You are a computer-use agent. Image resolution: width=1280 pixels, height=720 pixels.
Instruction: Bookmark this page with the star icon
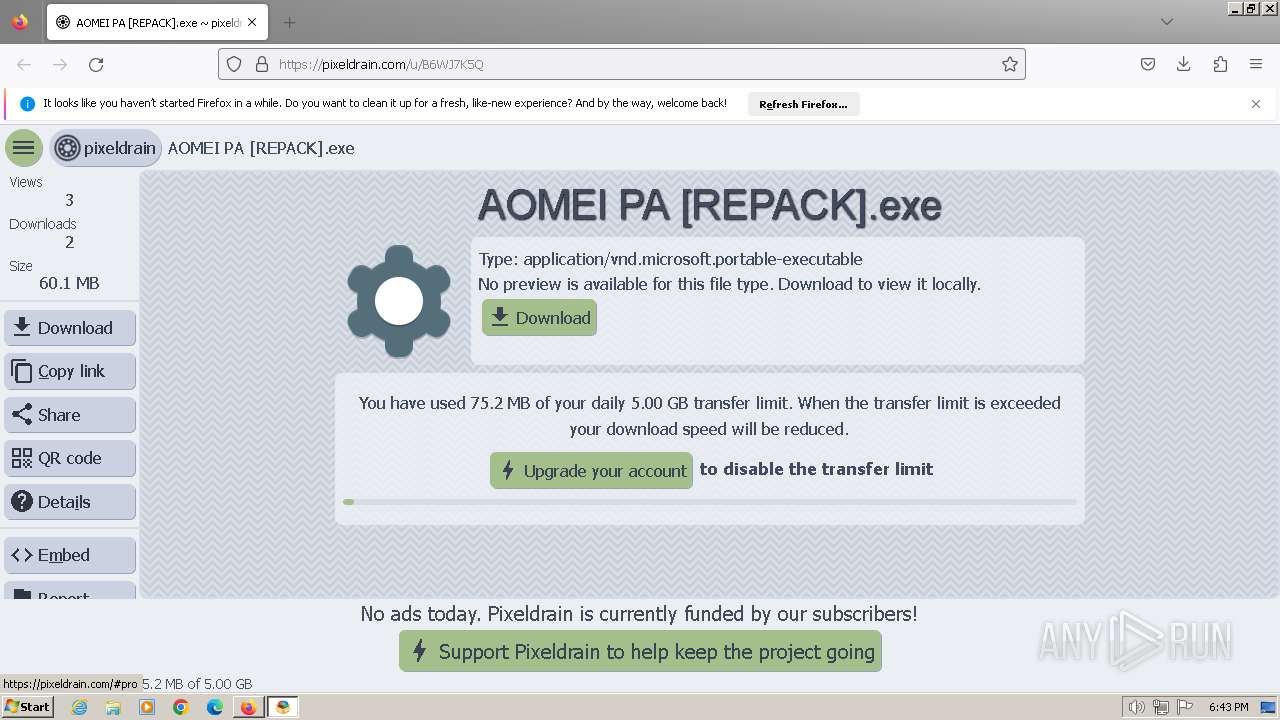1010,64
